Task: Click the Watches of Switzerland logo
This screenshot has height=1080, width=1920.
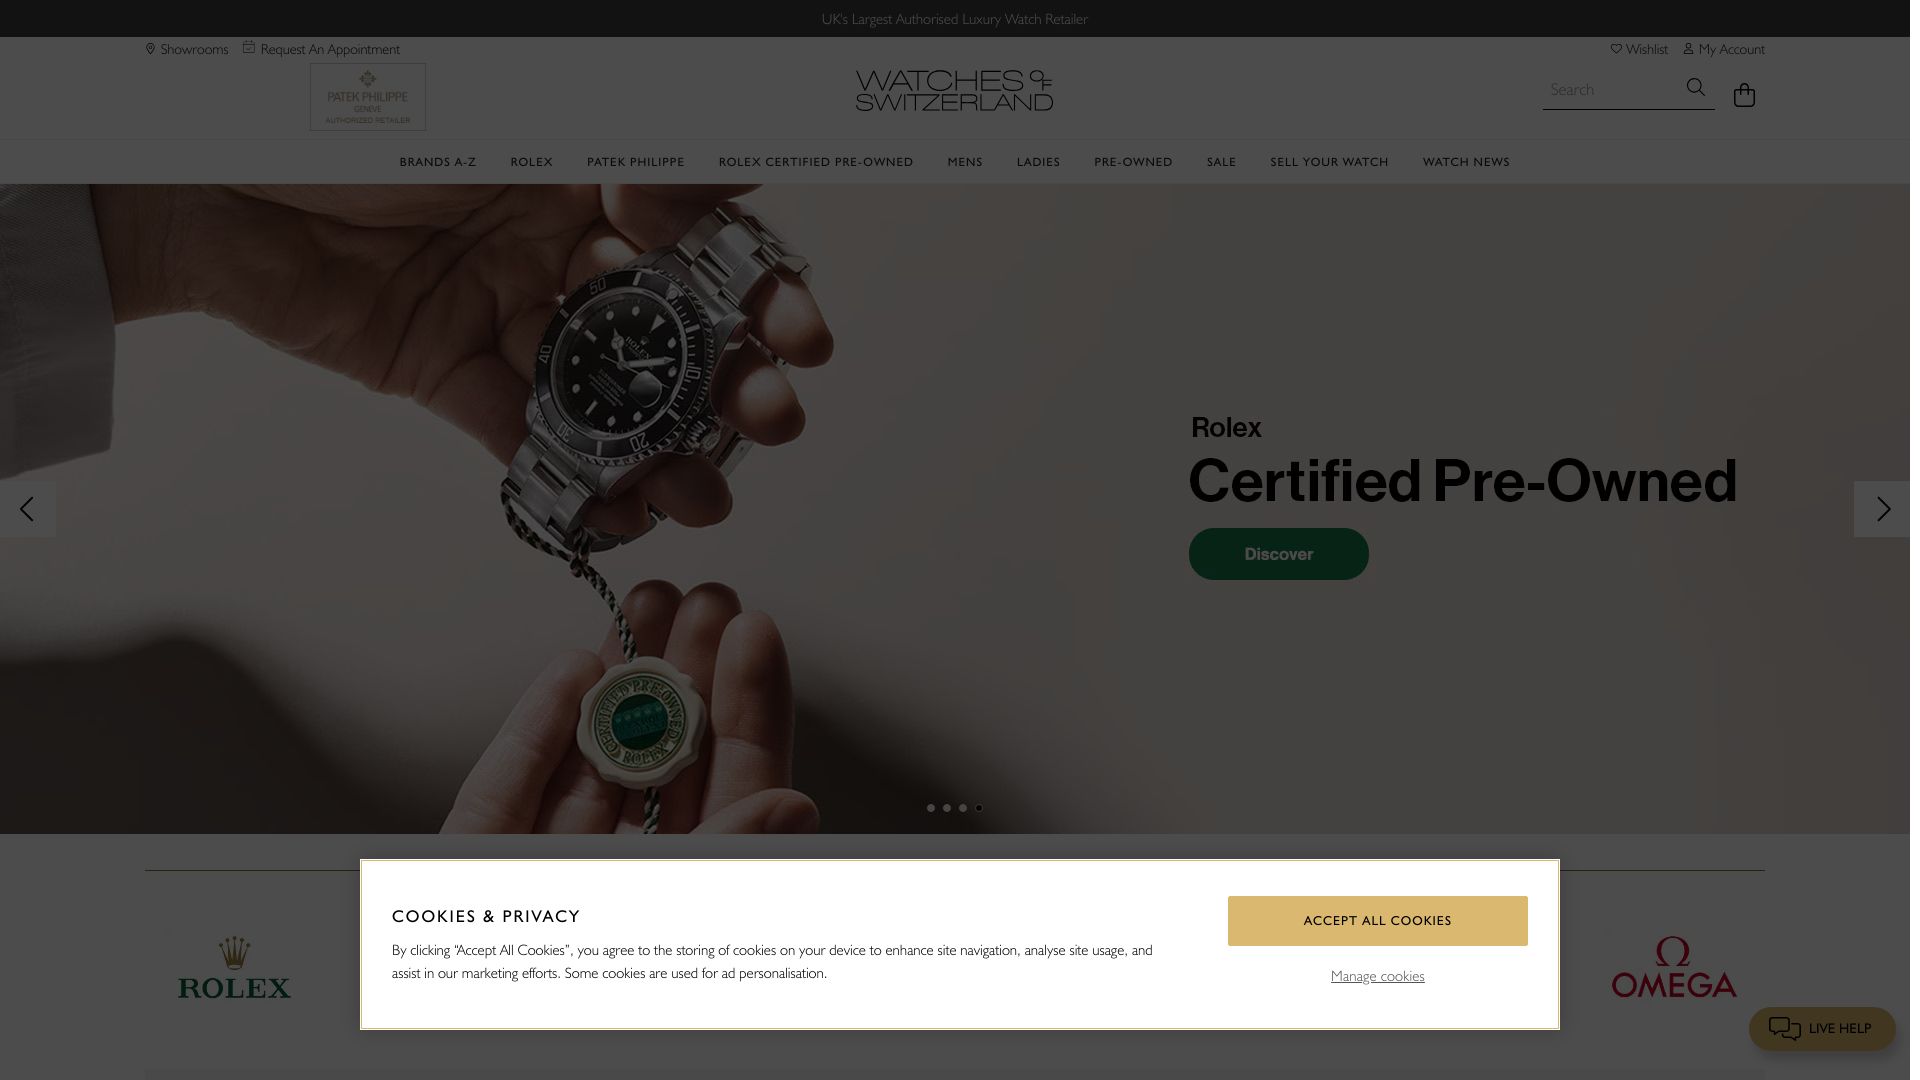Action: click(x=954, y=90)
